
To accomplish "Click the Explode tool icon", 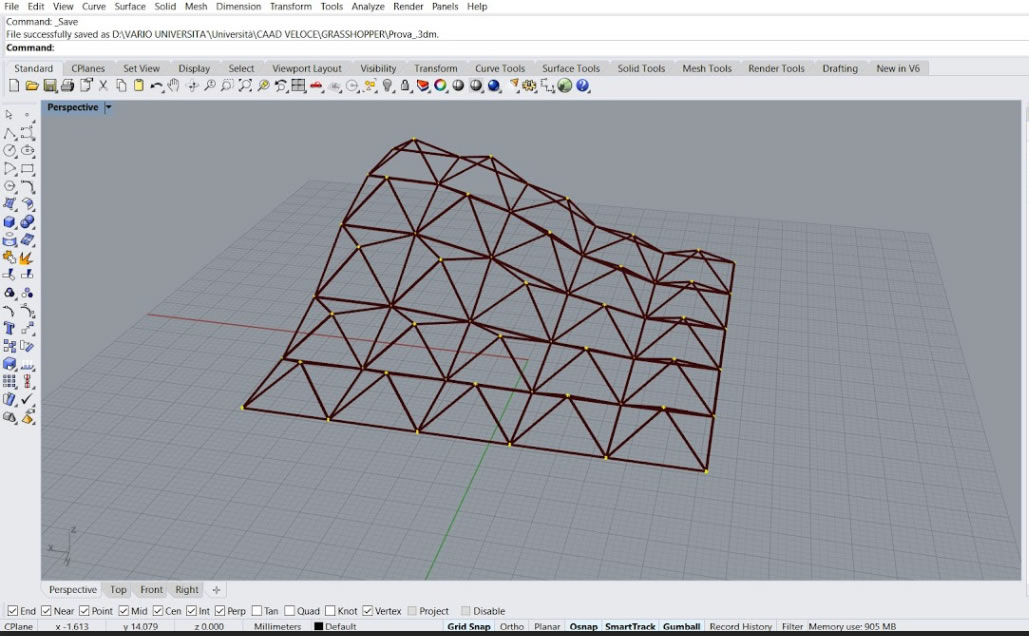I will pyautogui.click(x=27, y=258).
